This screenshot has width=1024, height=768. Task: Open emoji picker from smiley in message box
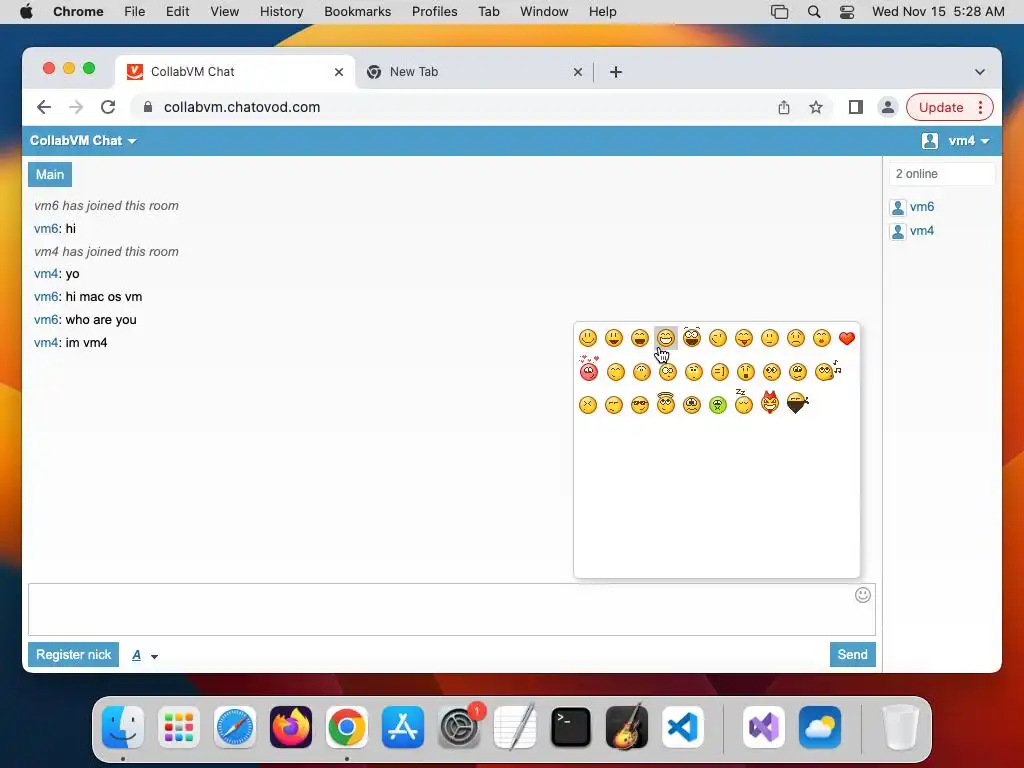[863, 595]
